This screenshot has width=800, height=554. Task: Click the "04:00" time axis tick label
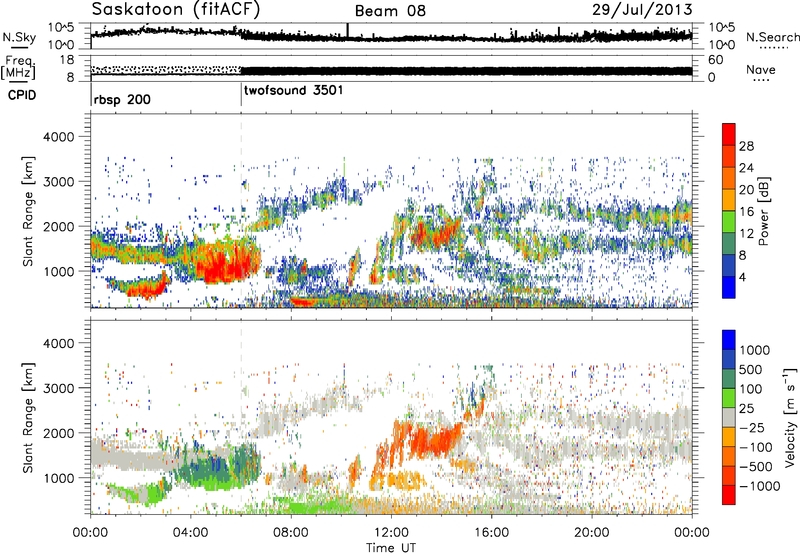(190, 533)
